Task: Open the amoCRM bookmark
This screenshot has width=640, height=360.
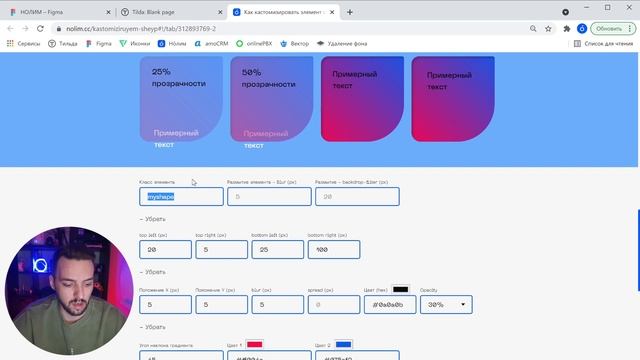Action: pos(211,43)
